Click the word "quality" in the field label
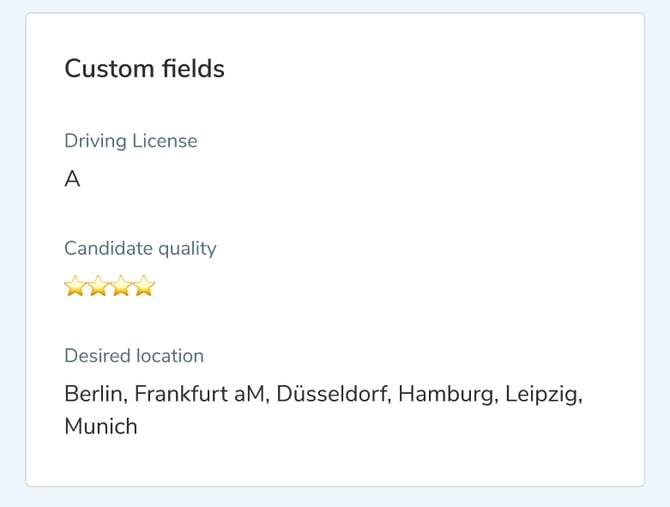Viewport: 670px width, 507px height. 186,248
